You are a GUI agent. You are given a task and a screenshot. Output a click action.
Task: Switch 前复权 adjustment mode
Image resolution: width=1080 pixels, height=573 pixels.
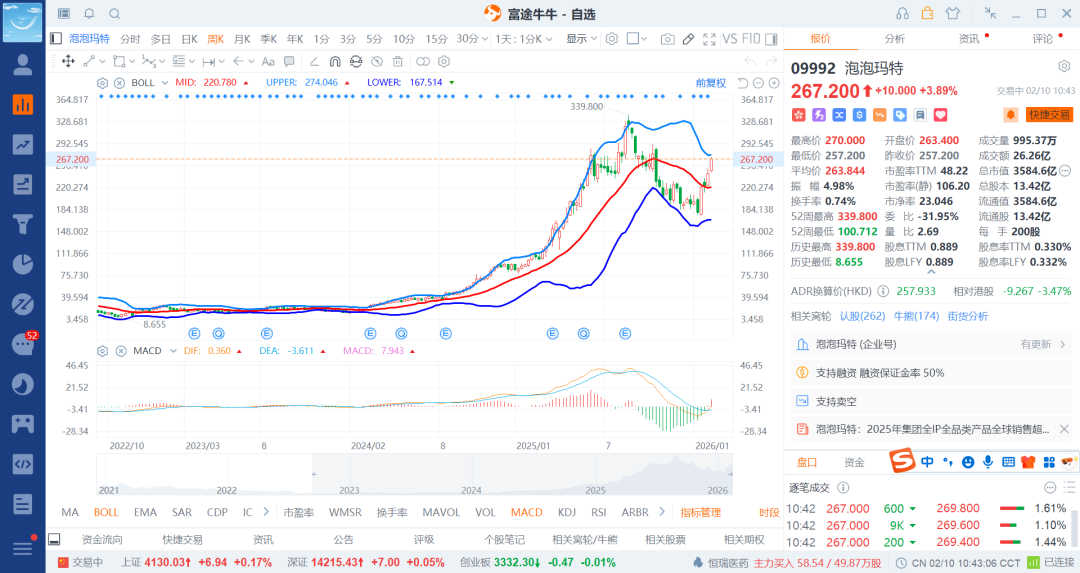point(711,83)
